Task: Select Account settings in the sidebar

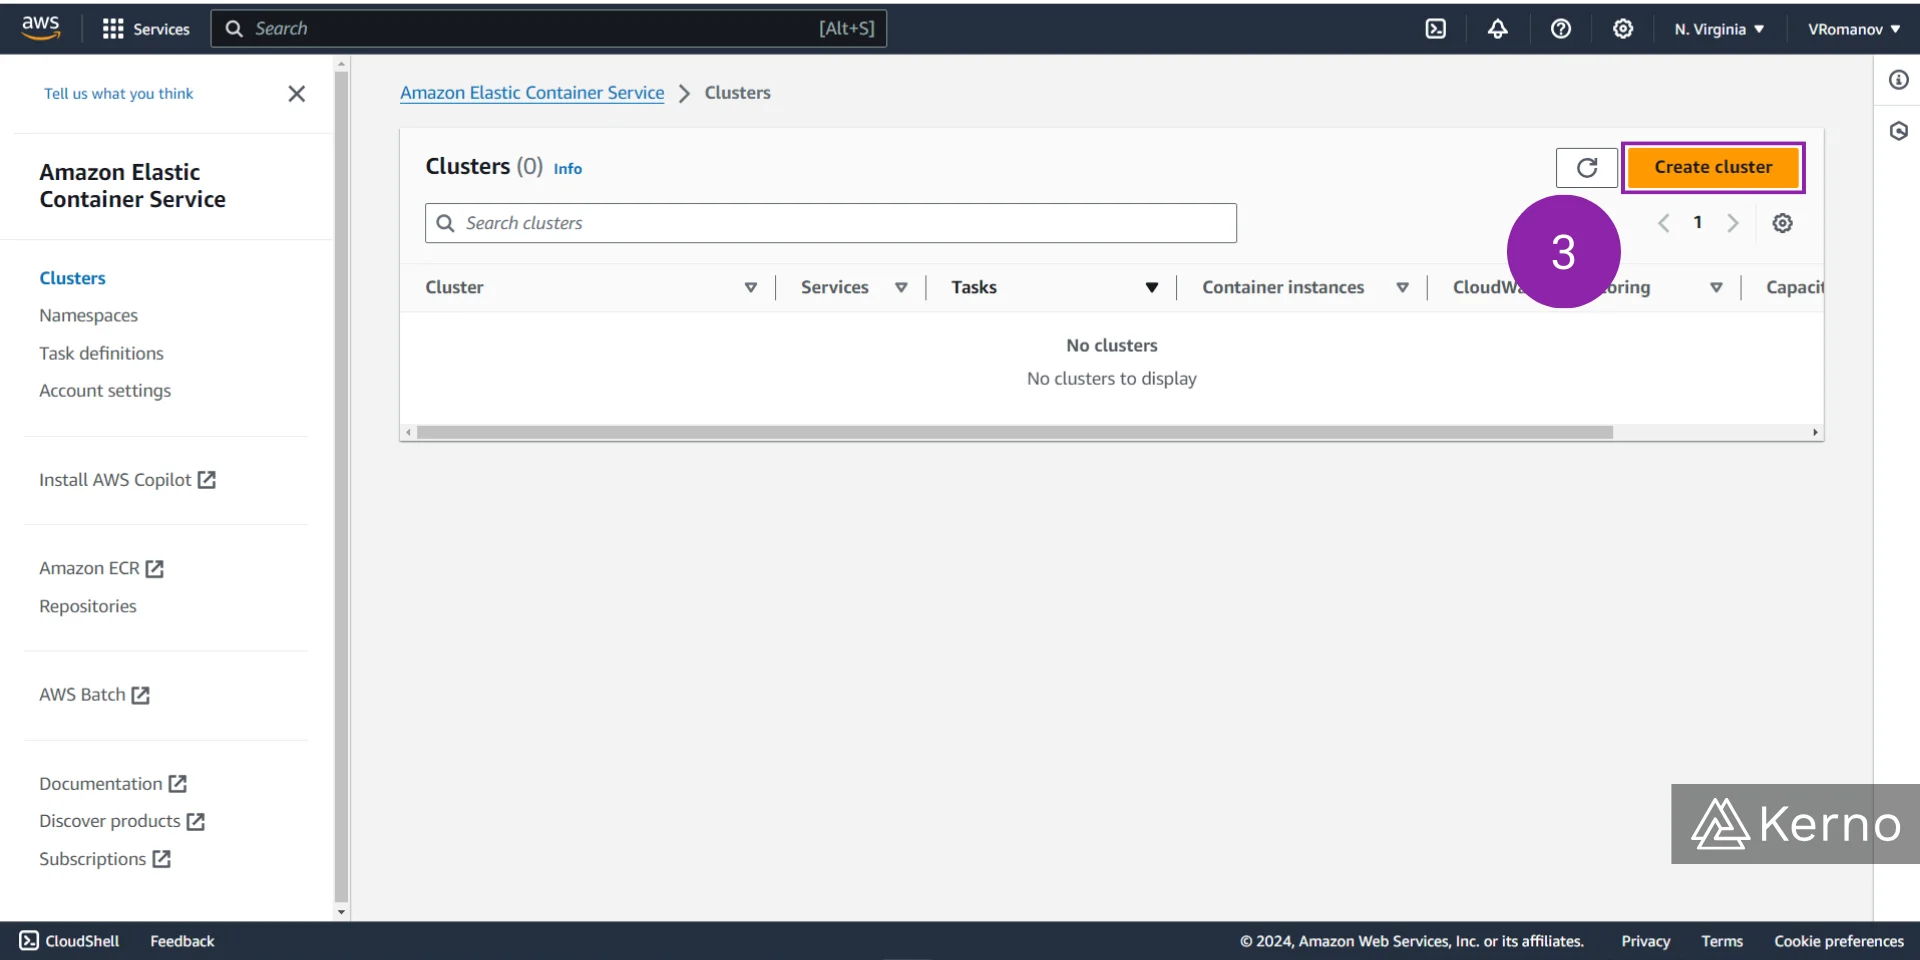Action: [105, 391]
